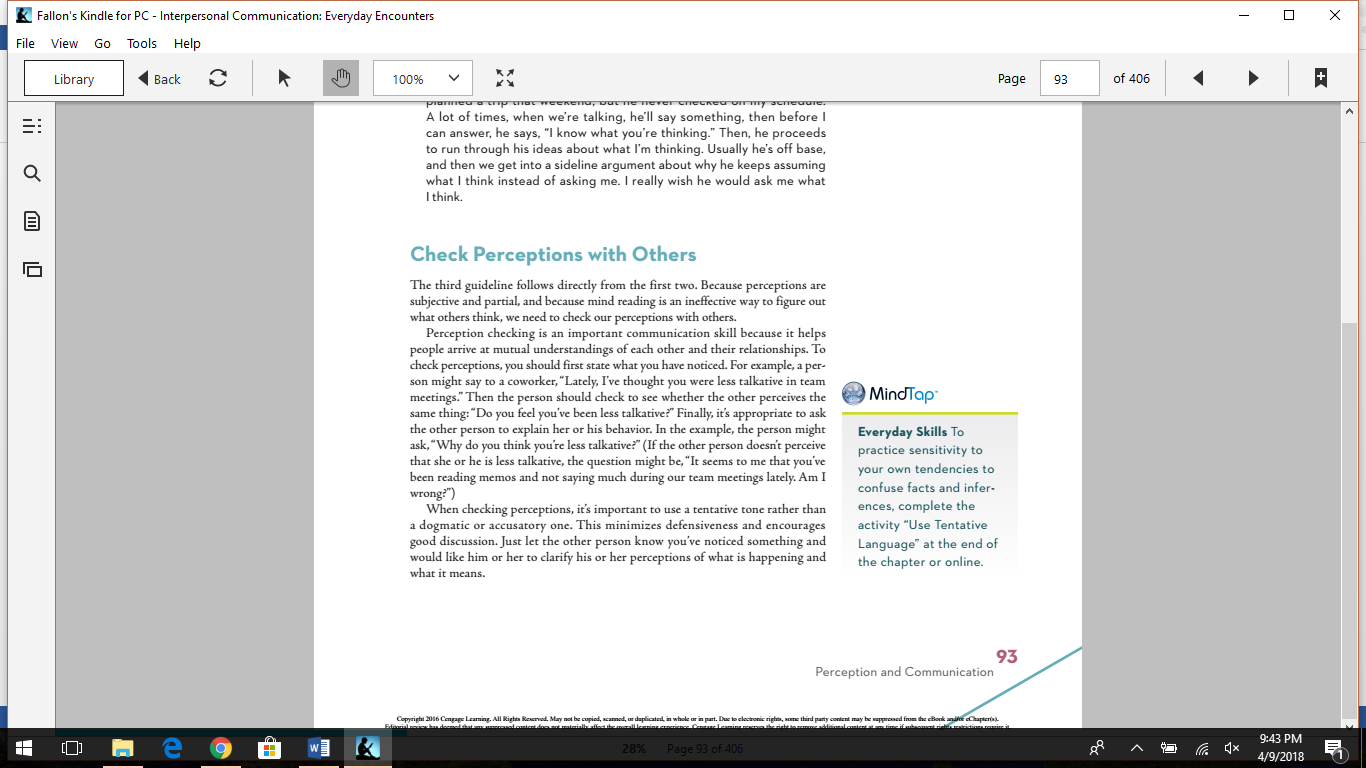Select the text selection arrow tool
The width and height of the screenshot is (1366, 768).
click(284, 77)
